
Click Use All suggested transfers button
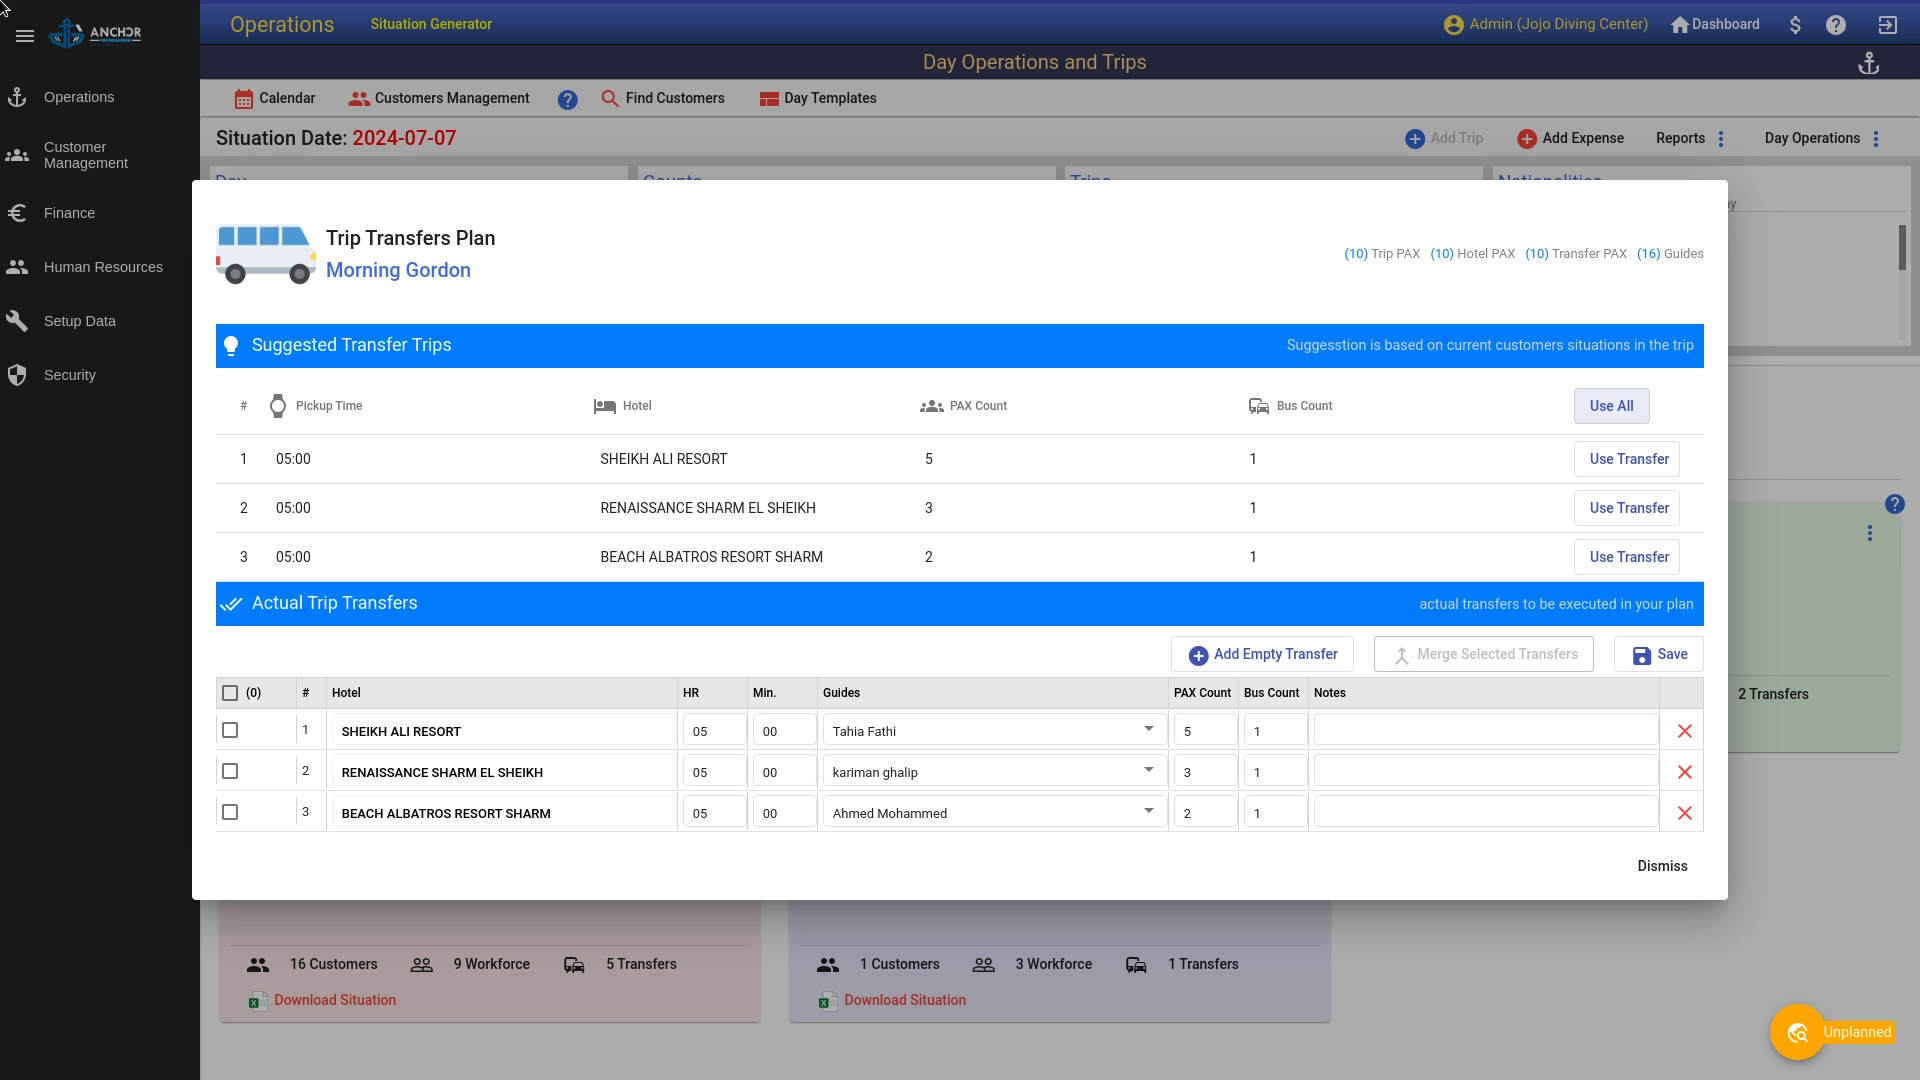point(1611,405)
